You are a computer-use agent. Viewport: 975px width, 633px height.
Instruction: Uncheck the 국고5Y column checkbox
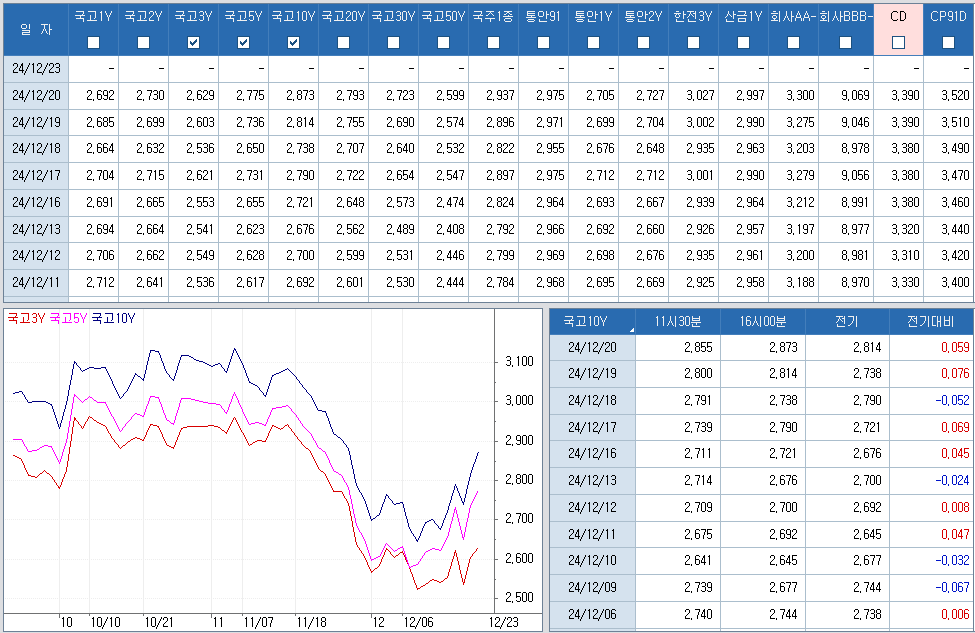pyautogui.click(x=243, y=42)
